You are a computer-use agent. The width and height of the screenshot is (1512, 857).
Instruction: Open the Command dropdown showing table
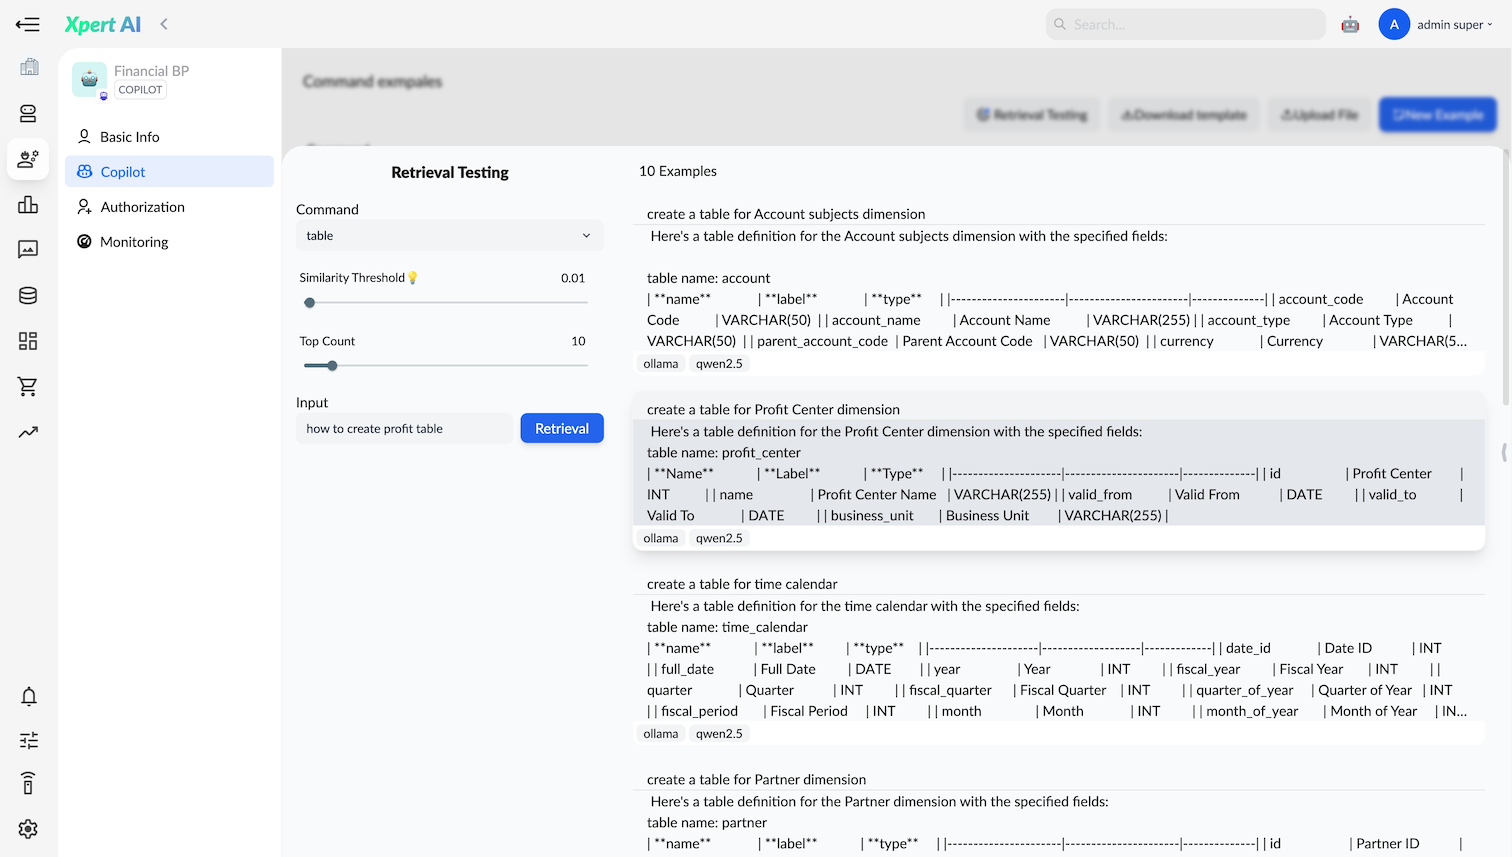[450, 236]
